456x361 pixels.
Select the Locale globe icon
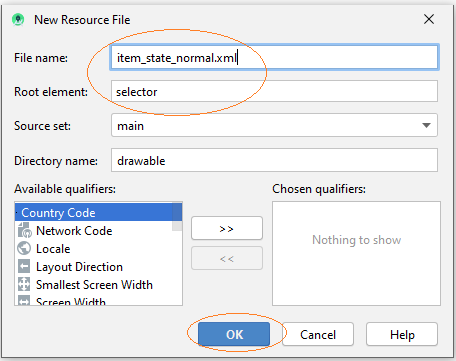[x=24, y=249]
